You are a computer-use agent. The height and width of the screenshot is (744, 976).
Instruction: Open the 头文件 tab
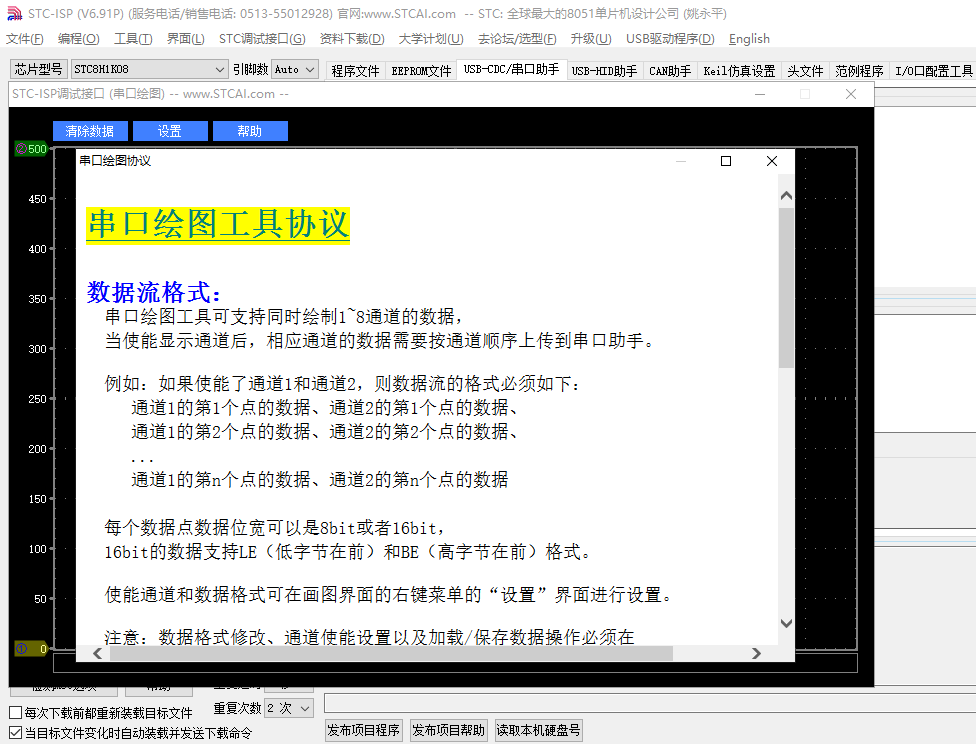[x=805, y=71]
